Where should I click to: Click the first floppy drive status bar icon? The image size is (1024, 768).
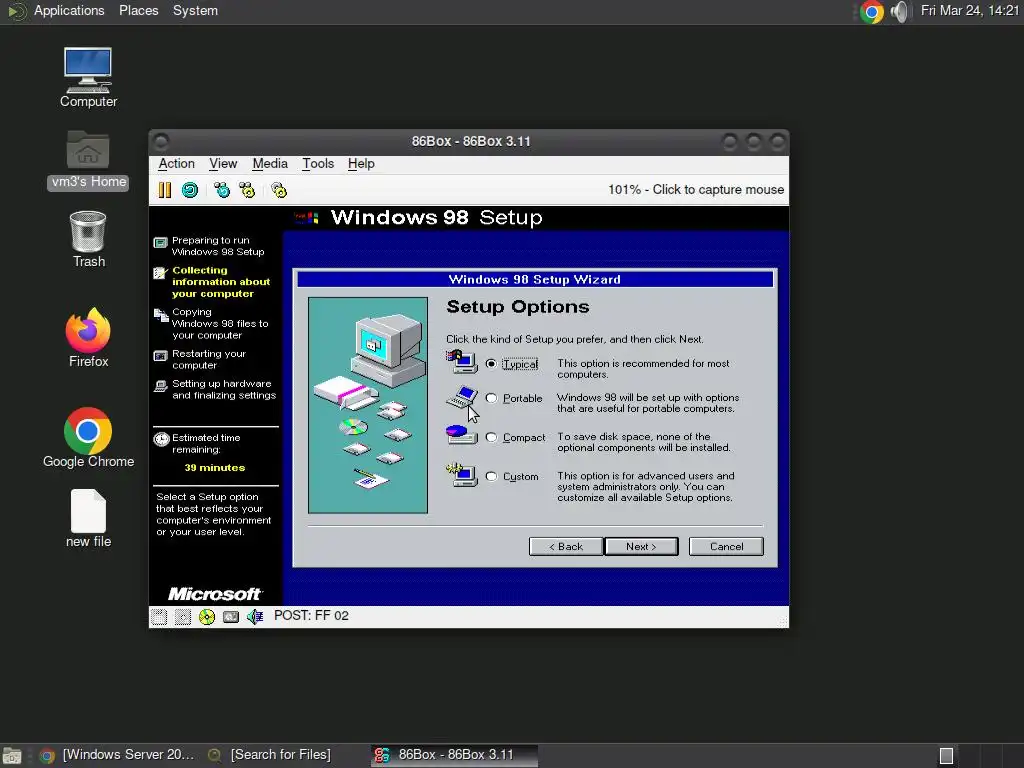[159, 616]
